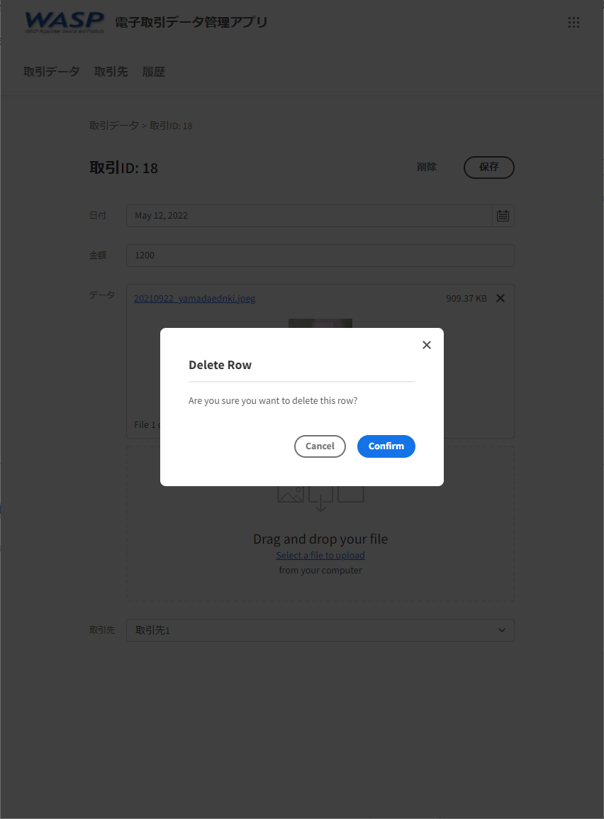Open the apps grid menu icon

coord(574,22)
